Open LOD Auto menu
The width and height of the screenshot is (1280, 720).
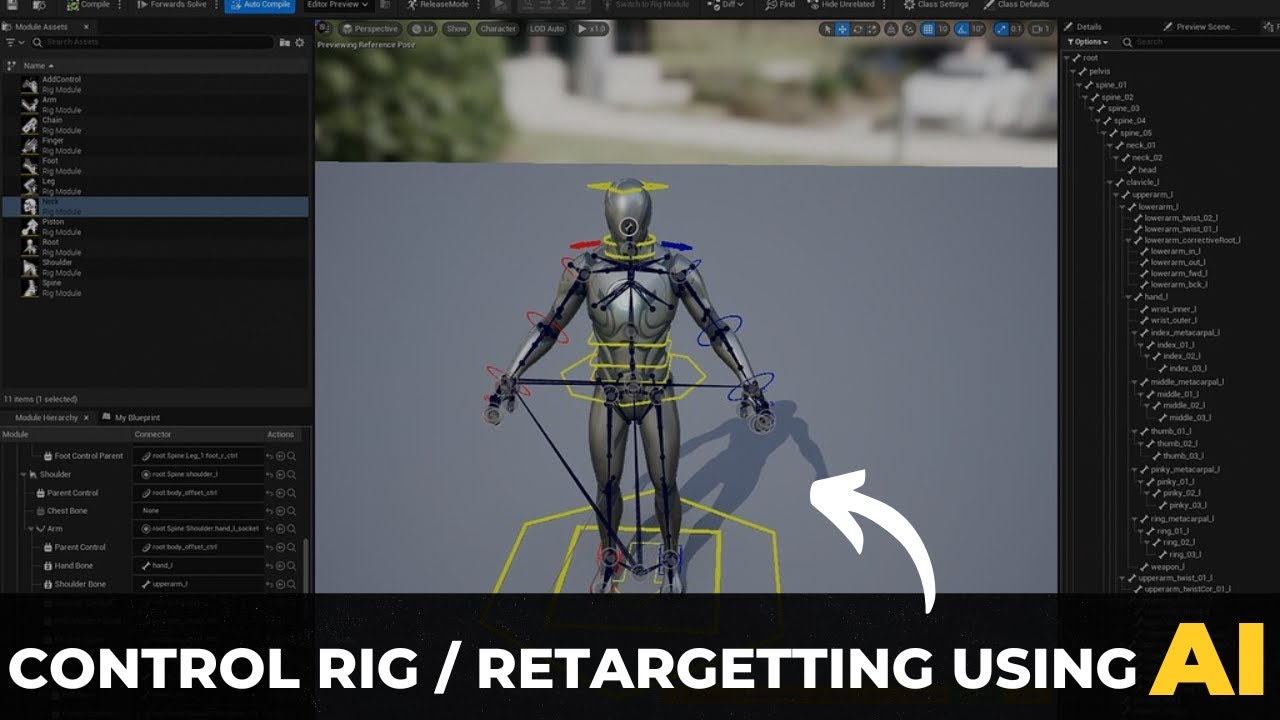547,29
